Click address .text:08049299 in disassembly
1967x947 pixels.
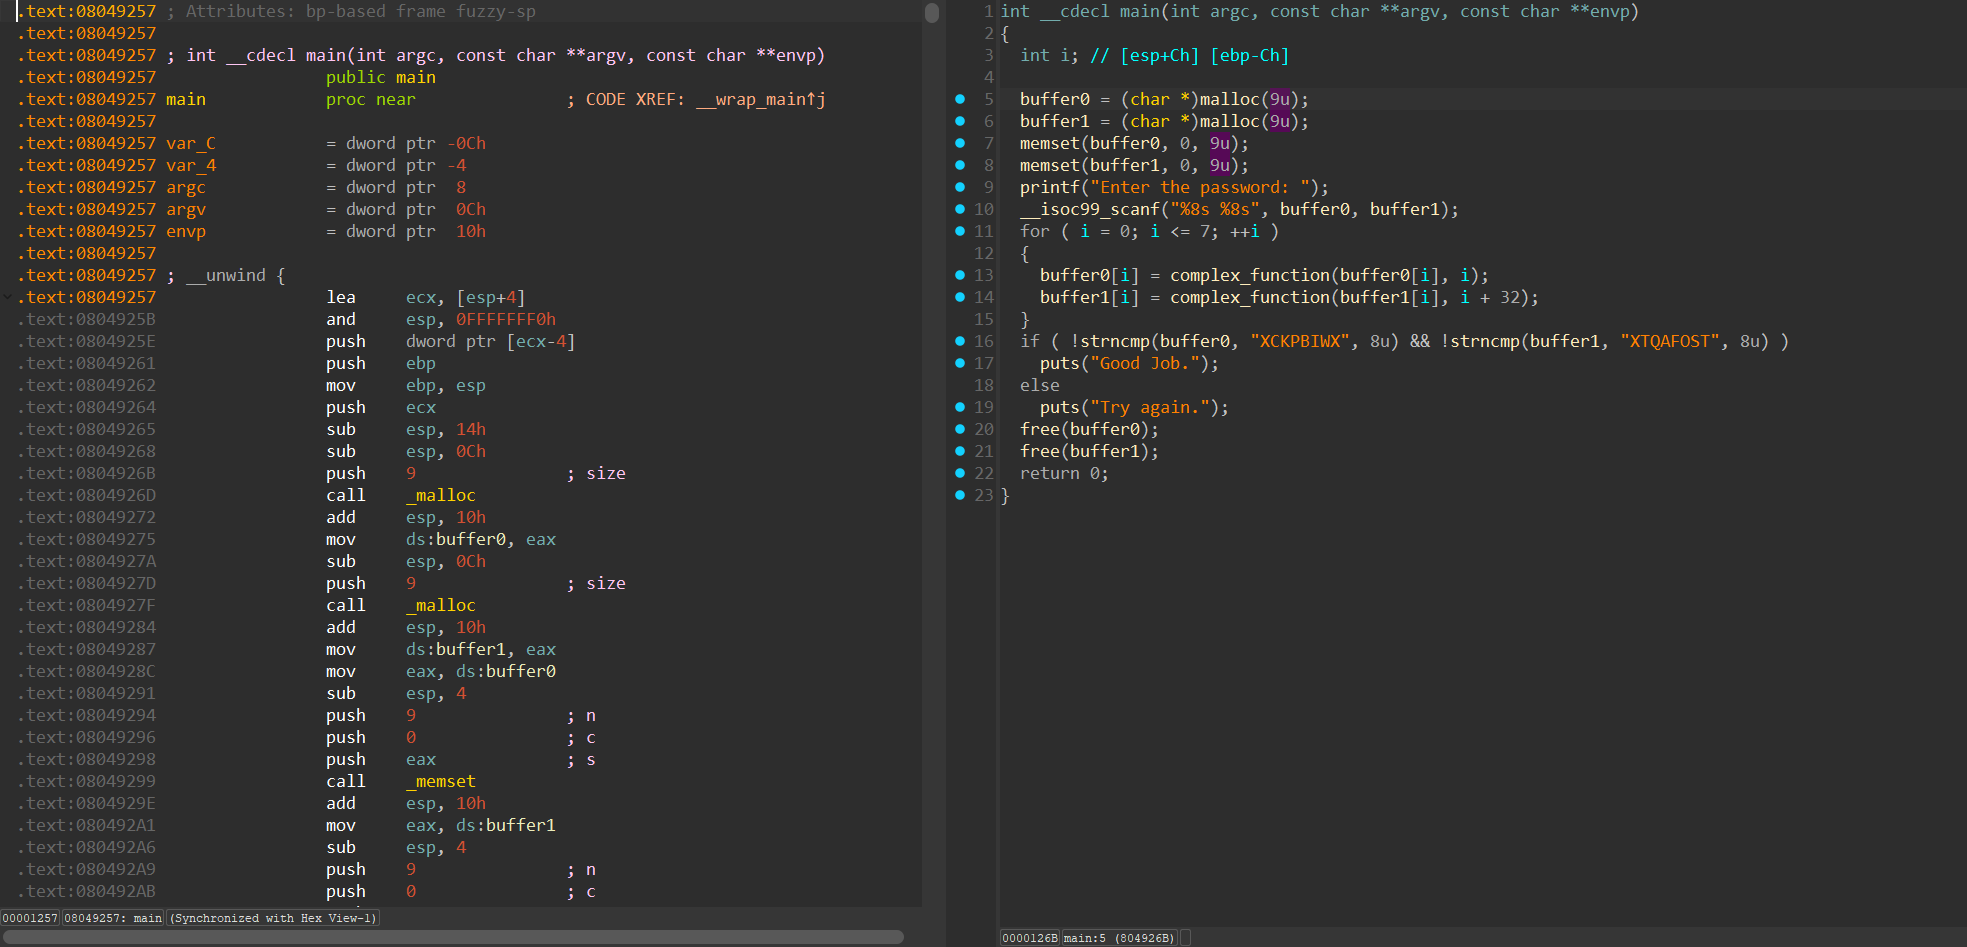click(86, 781)
